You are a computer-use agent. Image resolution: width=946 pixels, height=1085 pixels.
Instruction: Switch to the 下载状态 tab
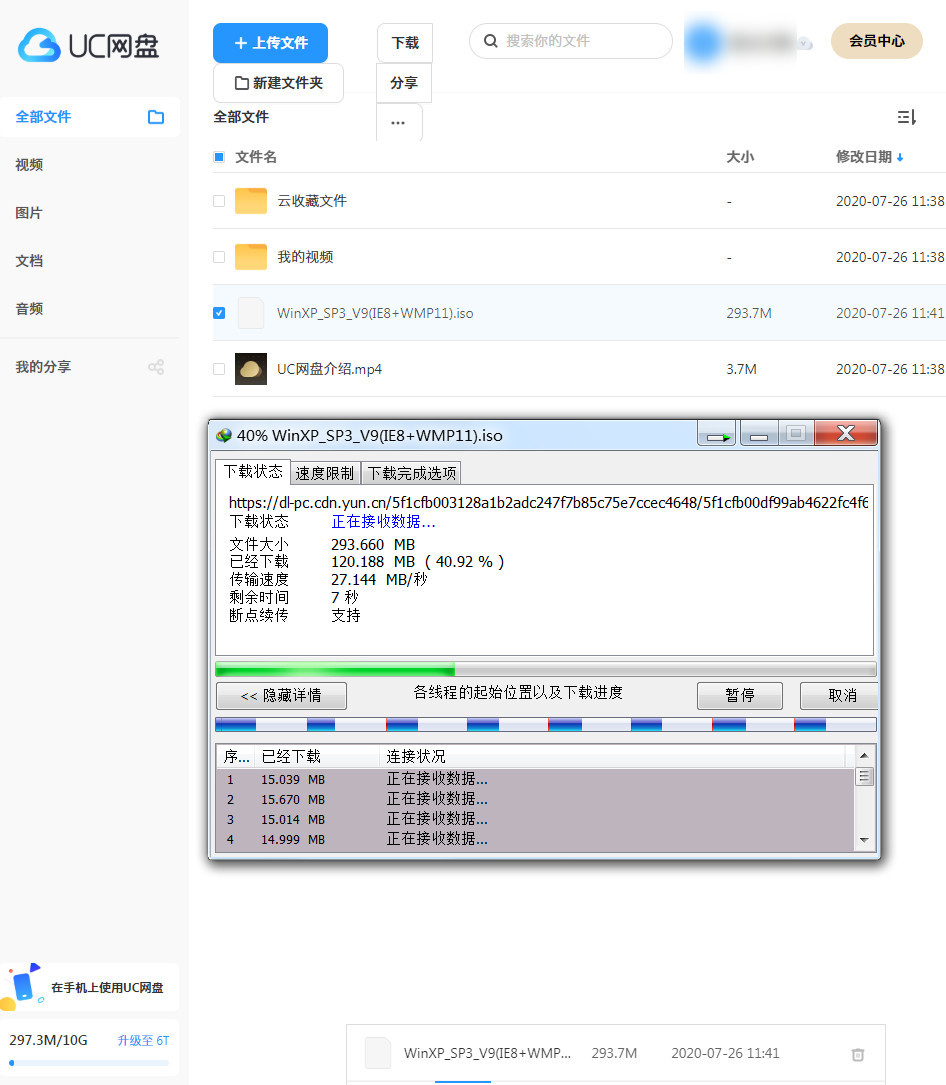pos(253,472)
